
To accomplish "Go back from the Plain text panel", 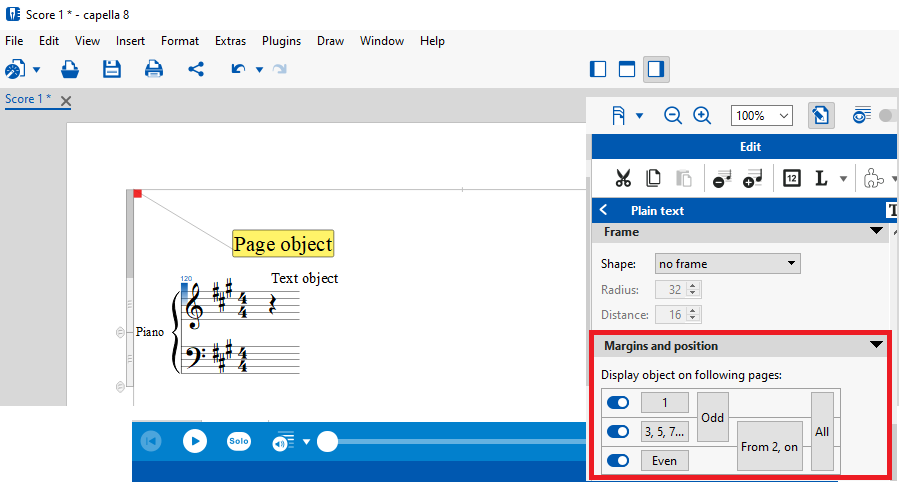I will click(604, 210).
